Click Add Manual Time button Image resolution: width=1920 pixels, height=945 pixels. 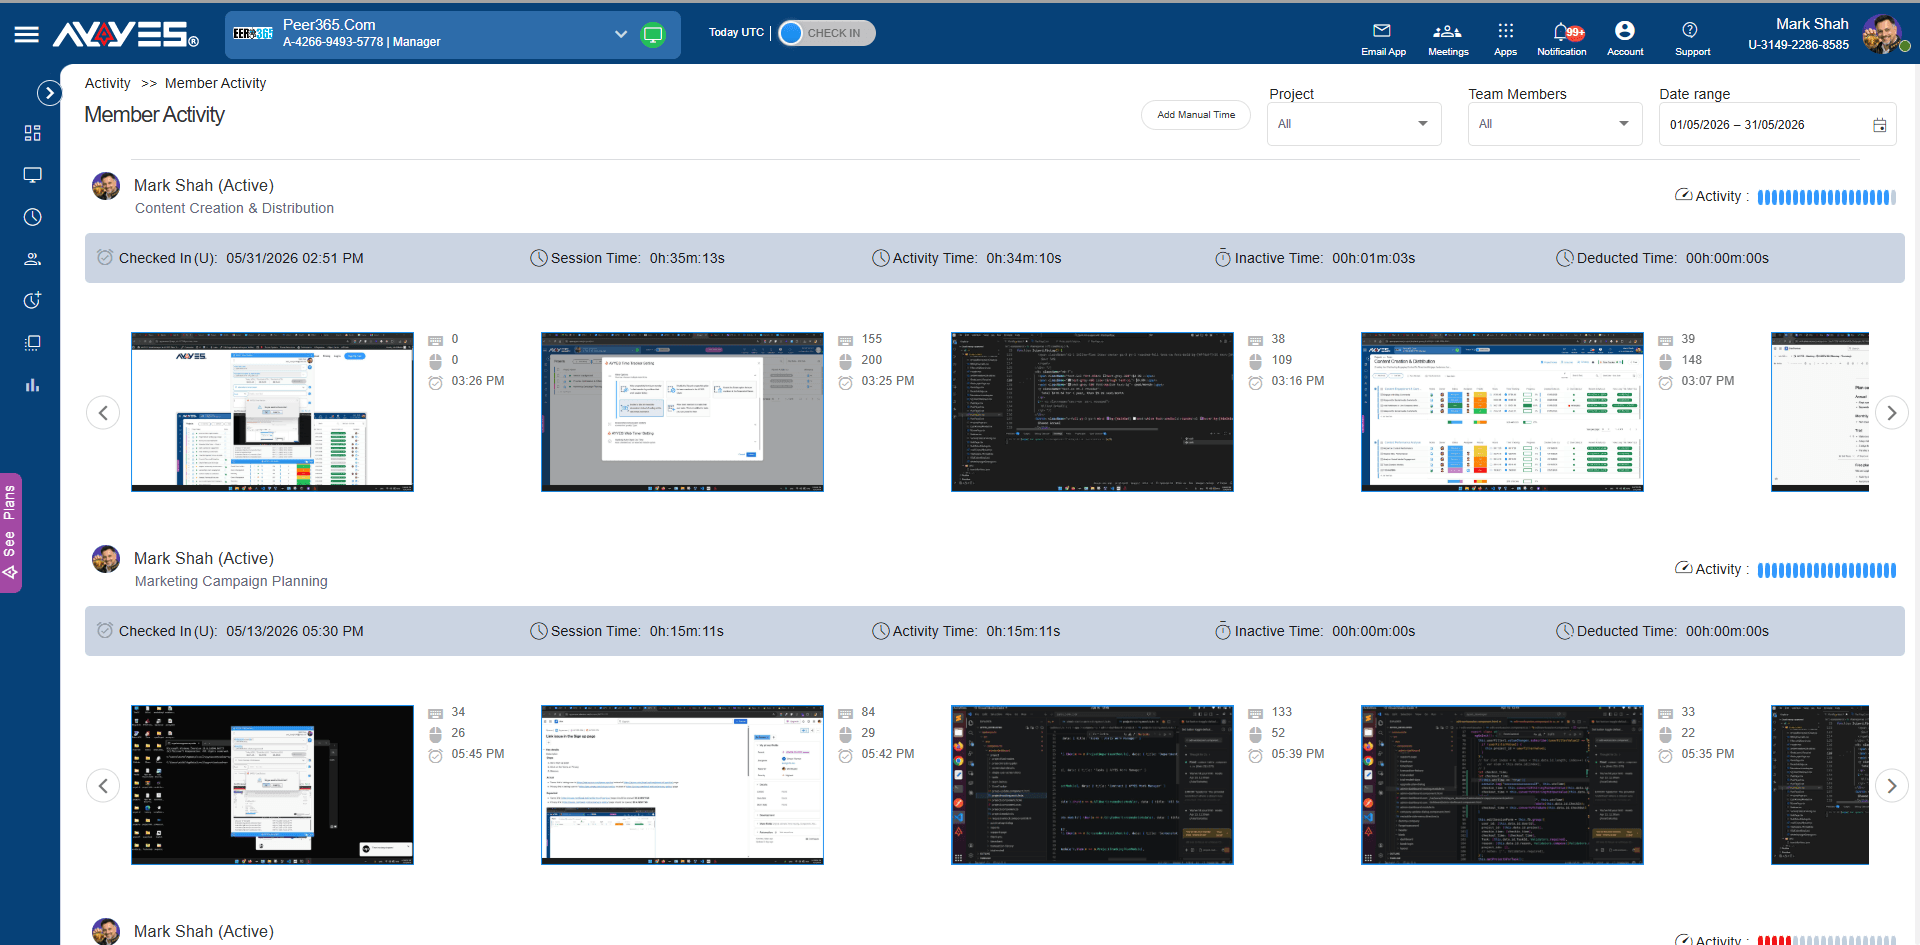(1196, 115)
